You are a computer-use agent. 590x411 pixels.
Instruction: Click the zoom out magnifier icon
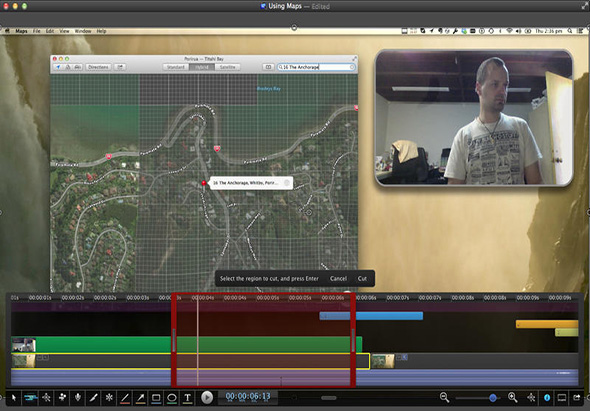tap(444, 397)
